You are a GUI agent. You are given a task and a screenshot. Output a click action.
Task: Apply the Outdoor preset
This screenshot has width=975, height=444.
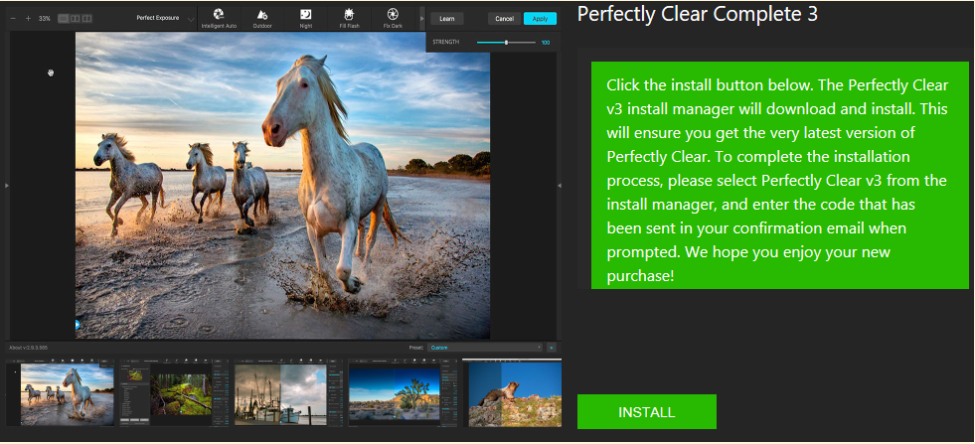tap(262, 19)
